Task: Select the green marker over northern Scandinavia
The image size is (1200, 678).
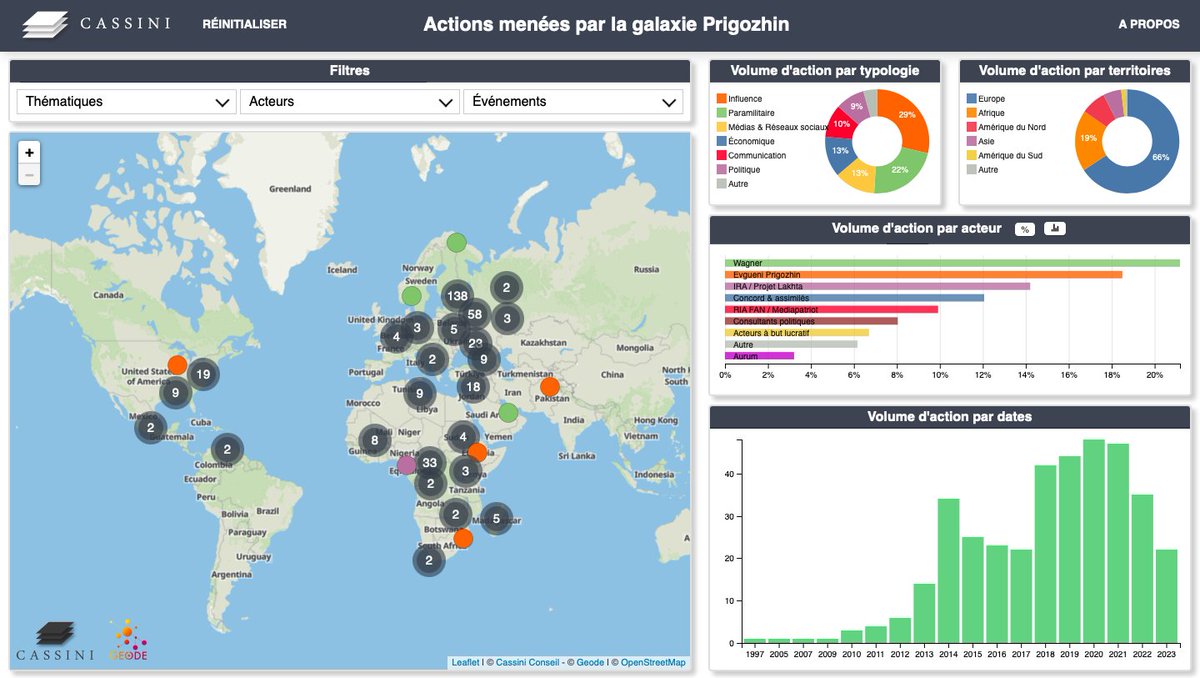Action: pyautogui.click(x=456, y=241)
